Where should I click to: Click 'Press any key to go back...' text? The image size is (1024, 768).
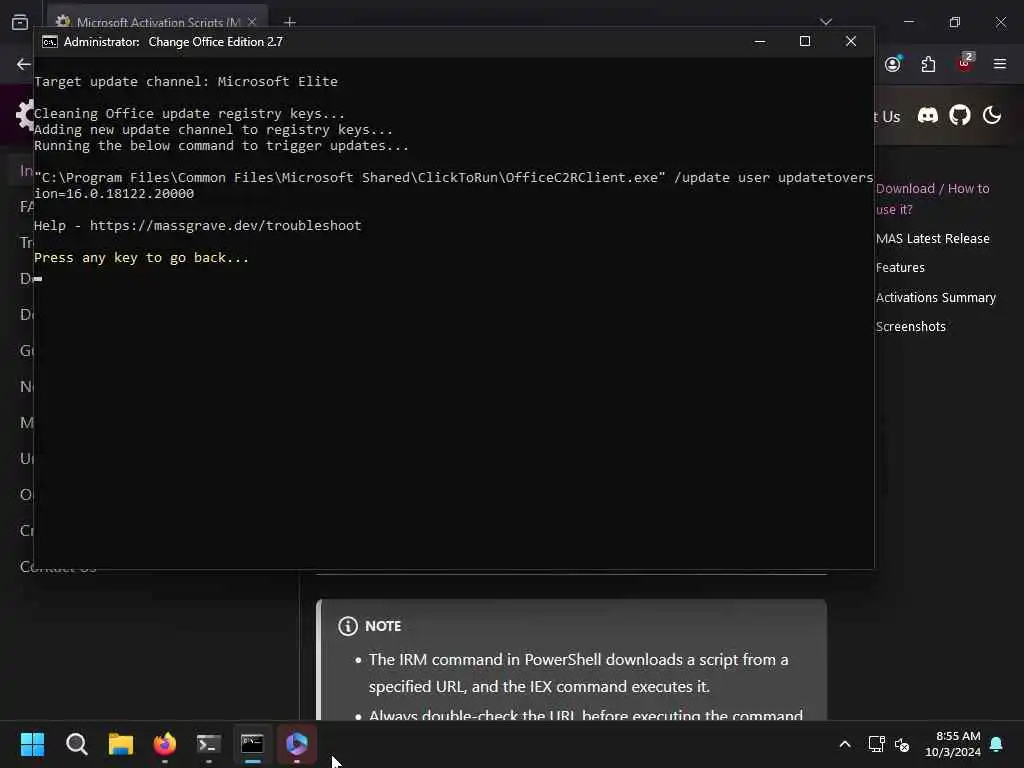pyautogui.click(x=141, y=257)
